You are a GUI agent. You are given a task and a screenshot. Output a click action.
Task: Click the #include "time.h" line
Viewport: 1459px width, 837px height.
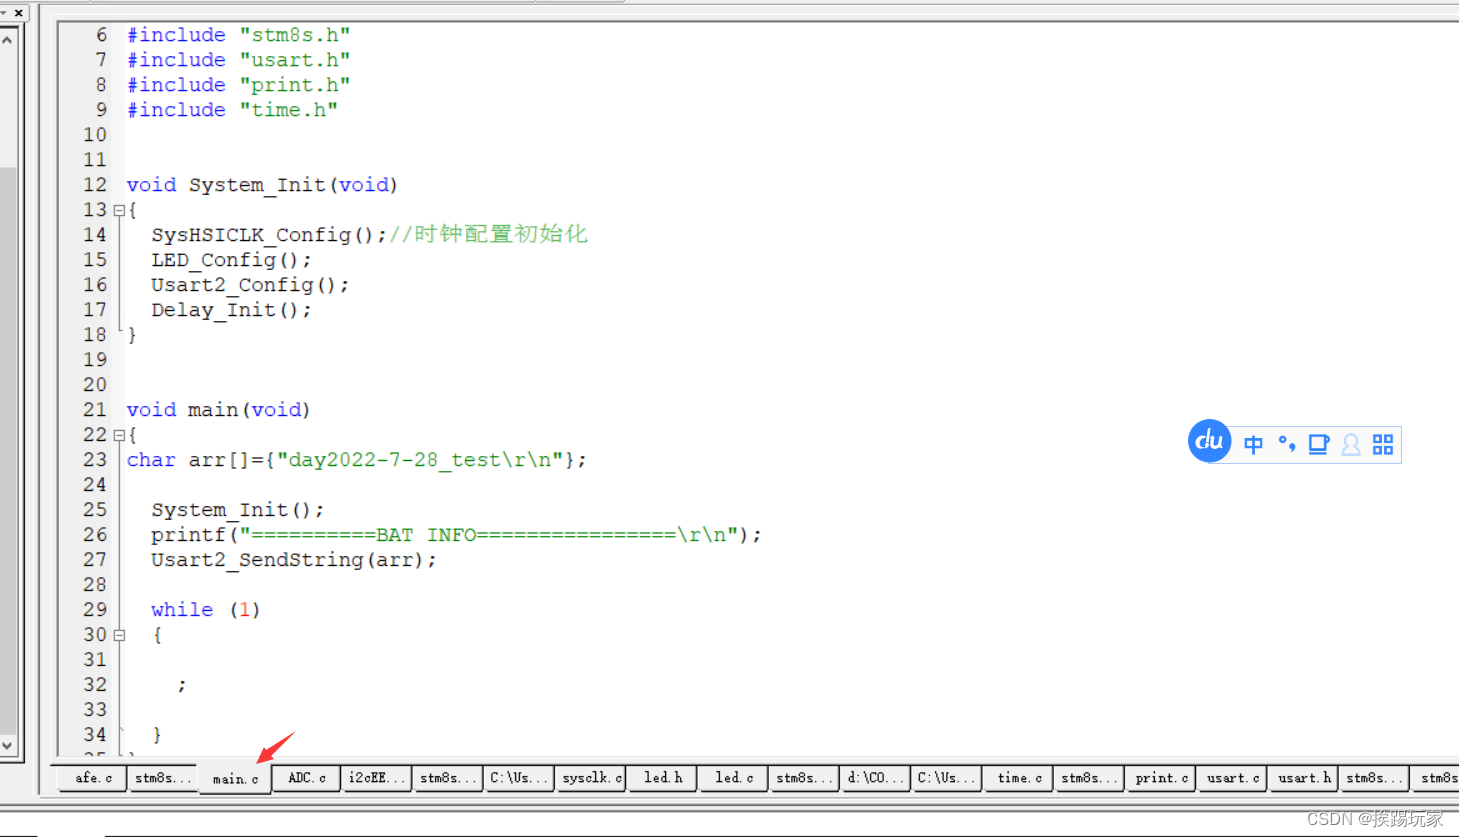tap(232, 110)
